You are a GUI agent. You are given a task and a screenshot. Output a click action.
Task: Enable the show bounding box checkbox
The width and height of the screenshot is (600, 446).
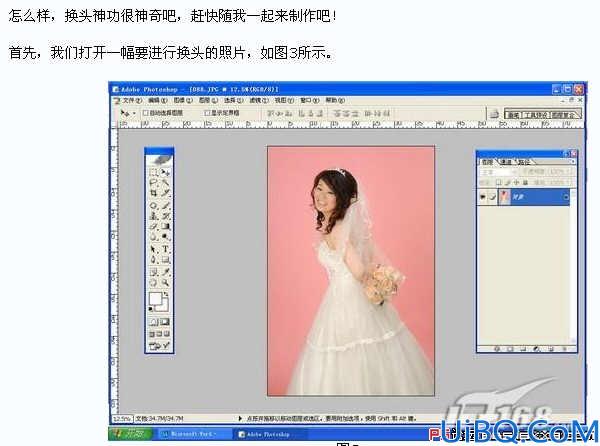(x=207, y=113)
